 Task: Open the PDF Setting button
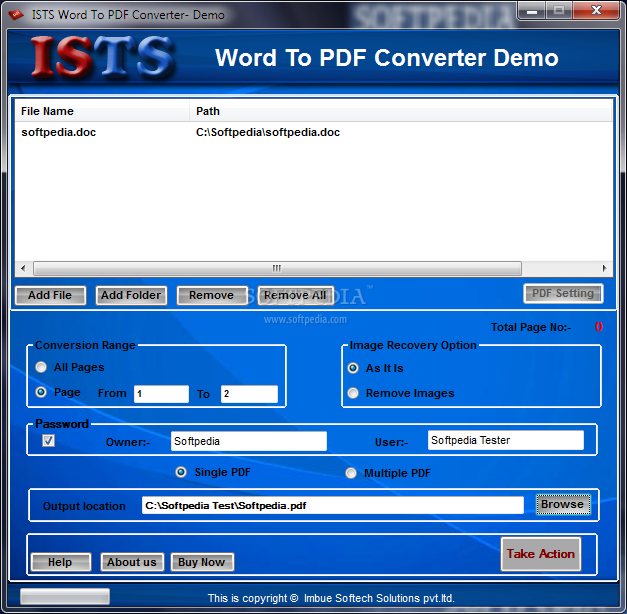click(x=563, y=293)
